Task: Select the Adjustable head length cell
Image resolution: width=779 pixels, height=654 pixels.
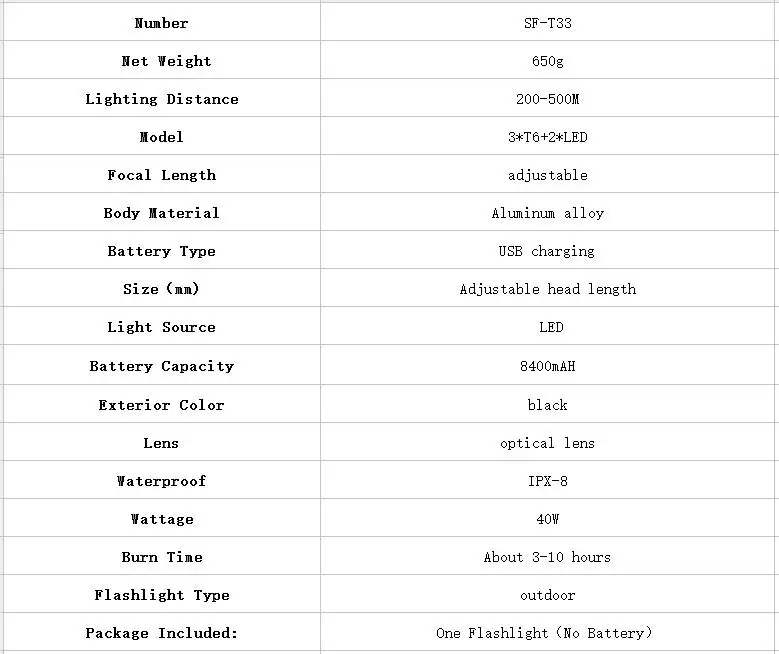Action: [547, 289]
